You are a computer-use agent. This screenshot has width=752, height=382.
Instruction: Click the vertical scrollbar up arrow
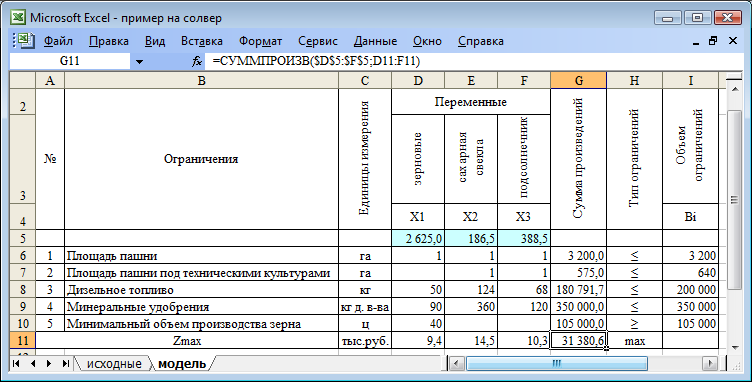coord(735,90)
